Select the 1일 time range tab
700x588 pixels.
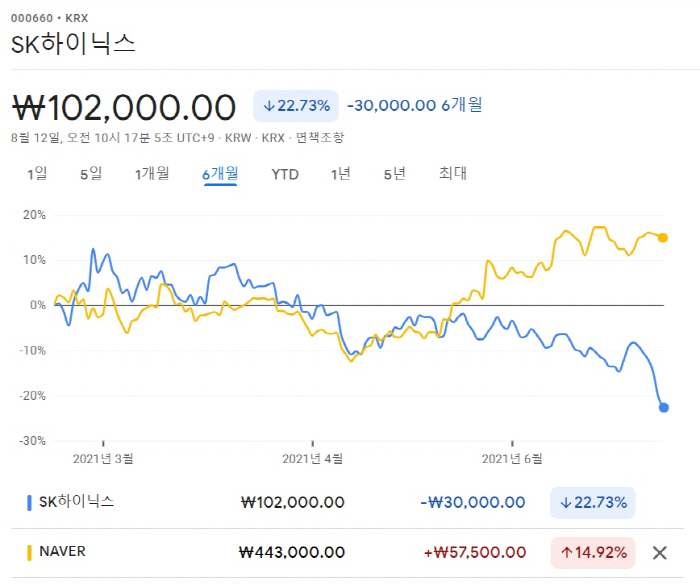tap(37, 173)
